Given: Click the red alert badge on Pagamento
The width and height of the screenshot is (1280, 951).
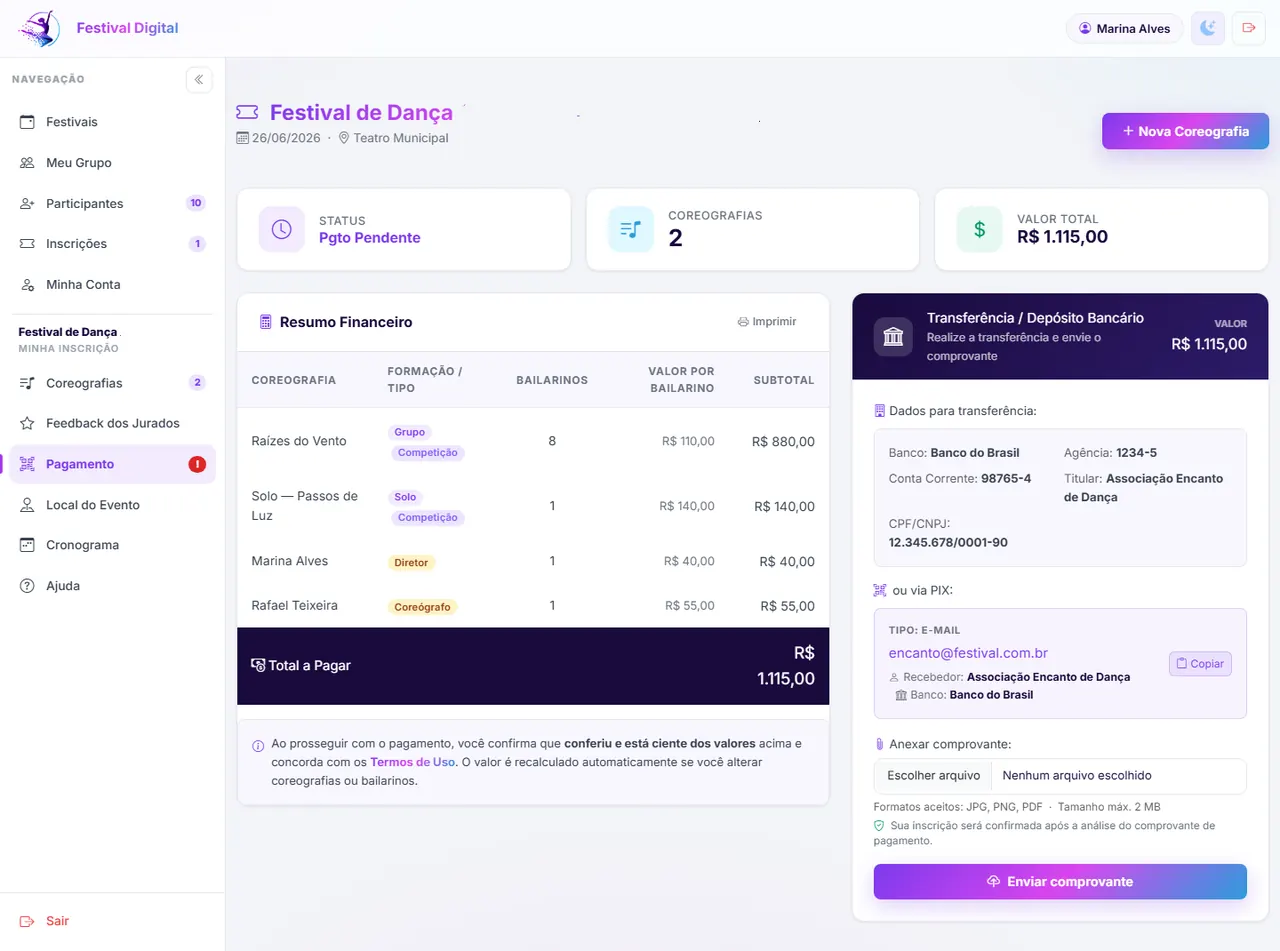Looking at the screenshot, I should click(x=197, y=464).
